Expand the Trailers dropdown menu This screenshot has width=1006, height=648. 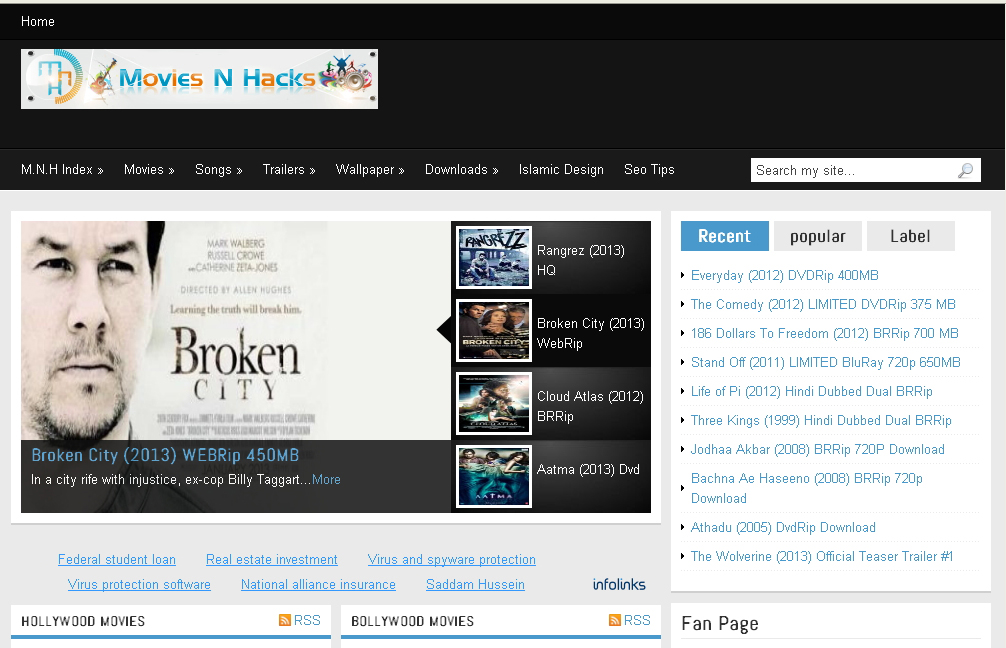289,169
